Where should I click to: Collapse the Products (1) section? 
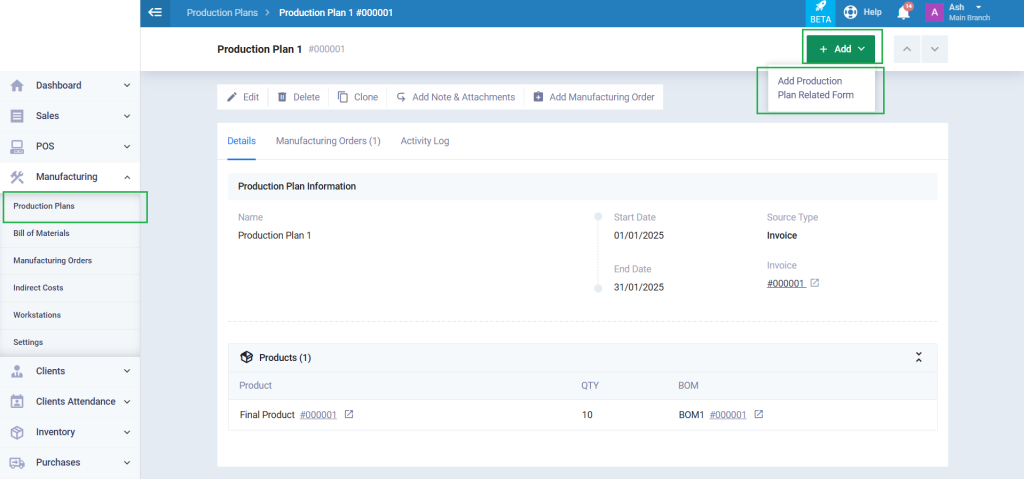pyautogui.click(x=918, y=357)
